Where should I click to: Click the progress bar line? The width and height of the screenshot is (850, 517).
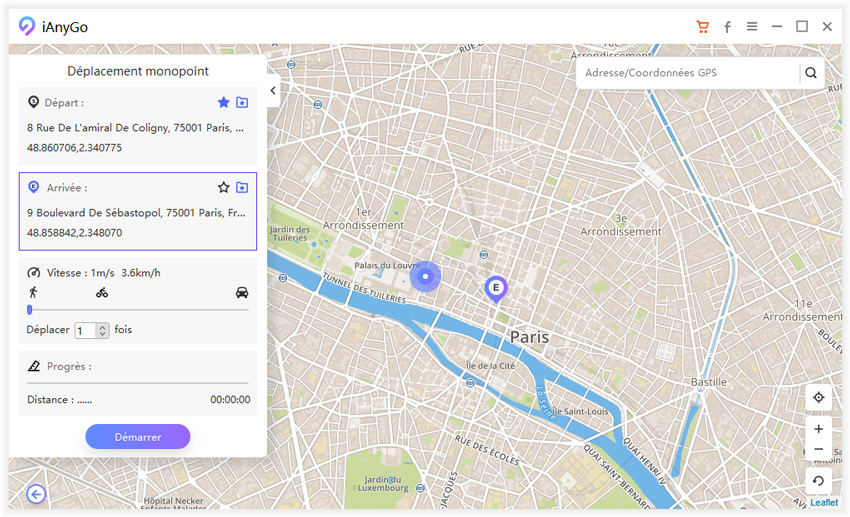tap(138, 383)
